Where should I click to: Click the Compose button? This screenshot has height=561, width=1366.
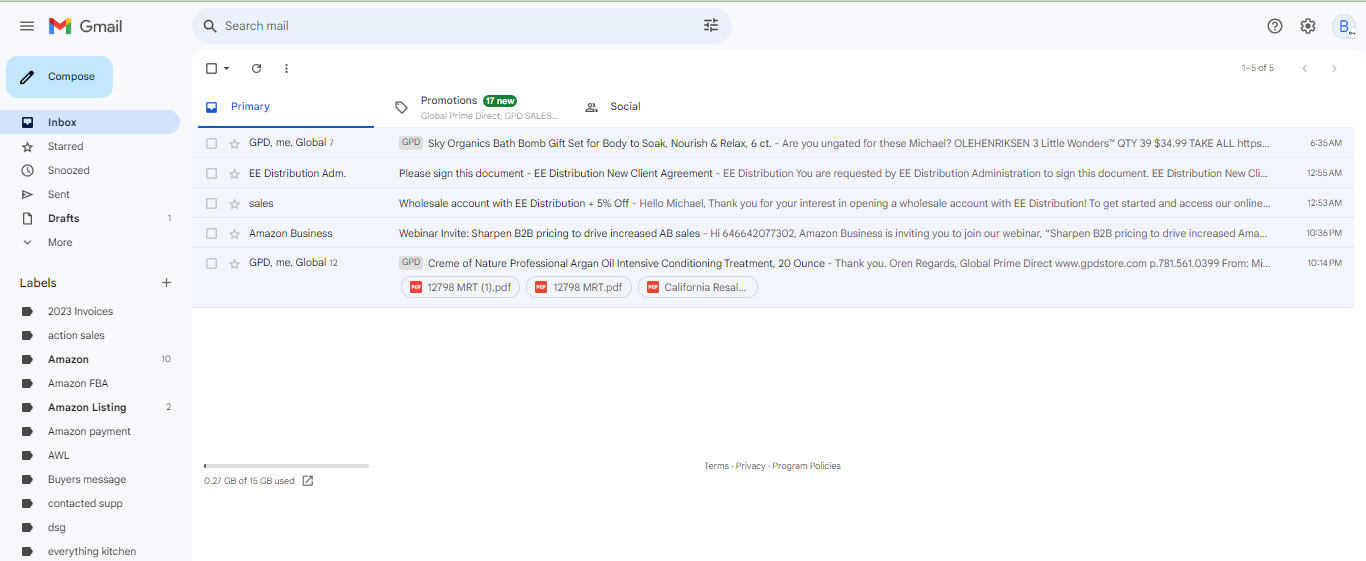coord(59,77)
